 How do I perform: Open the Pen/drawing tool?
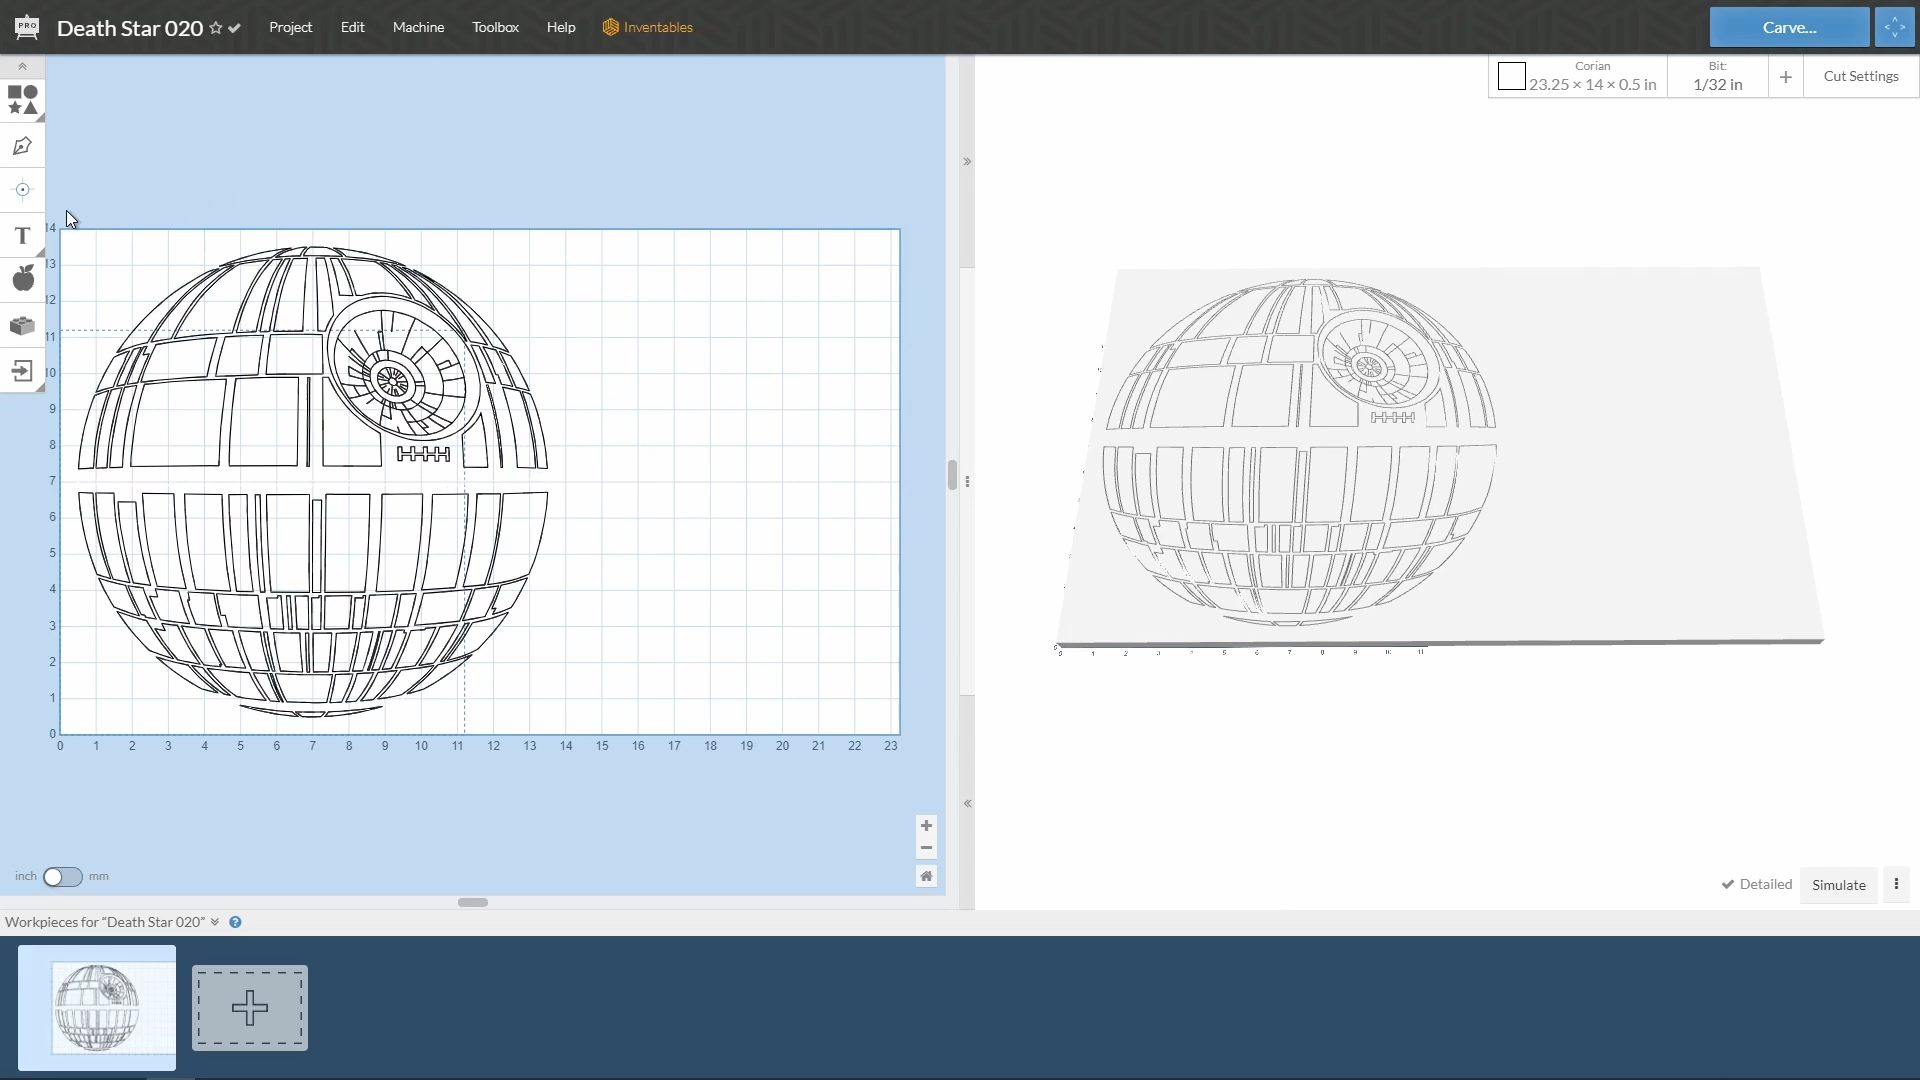[x=22, y=146]
